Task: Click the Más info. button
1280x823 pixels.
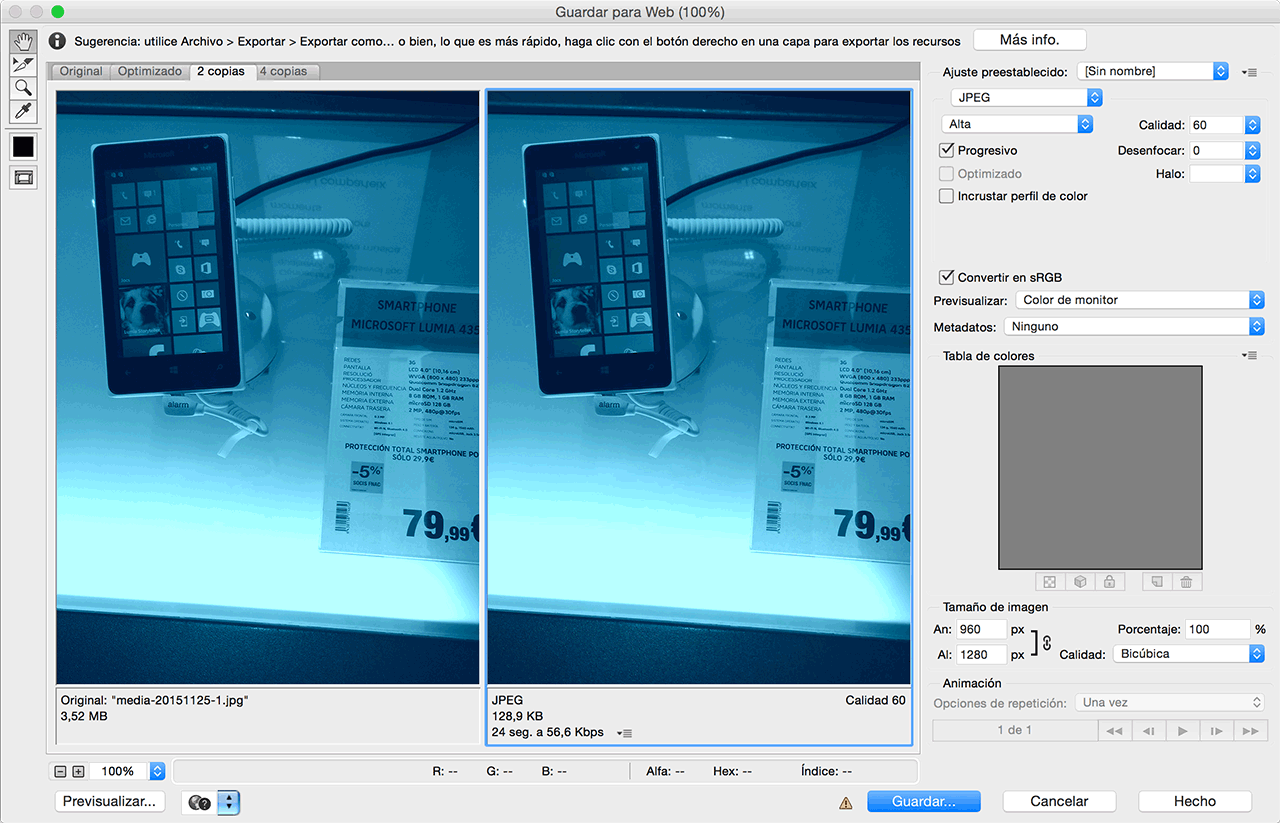Action: tap(1029, 40)
